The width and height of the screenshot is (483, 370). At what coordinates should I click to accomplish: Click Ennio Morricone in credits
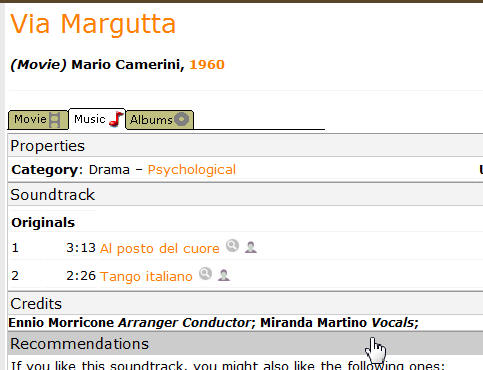click(61, 323)
